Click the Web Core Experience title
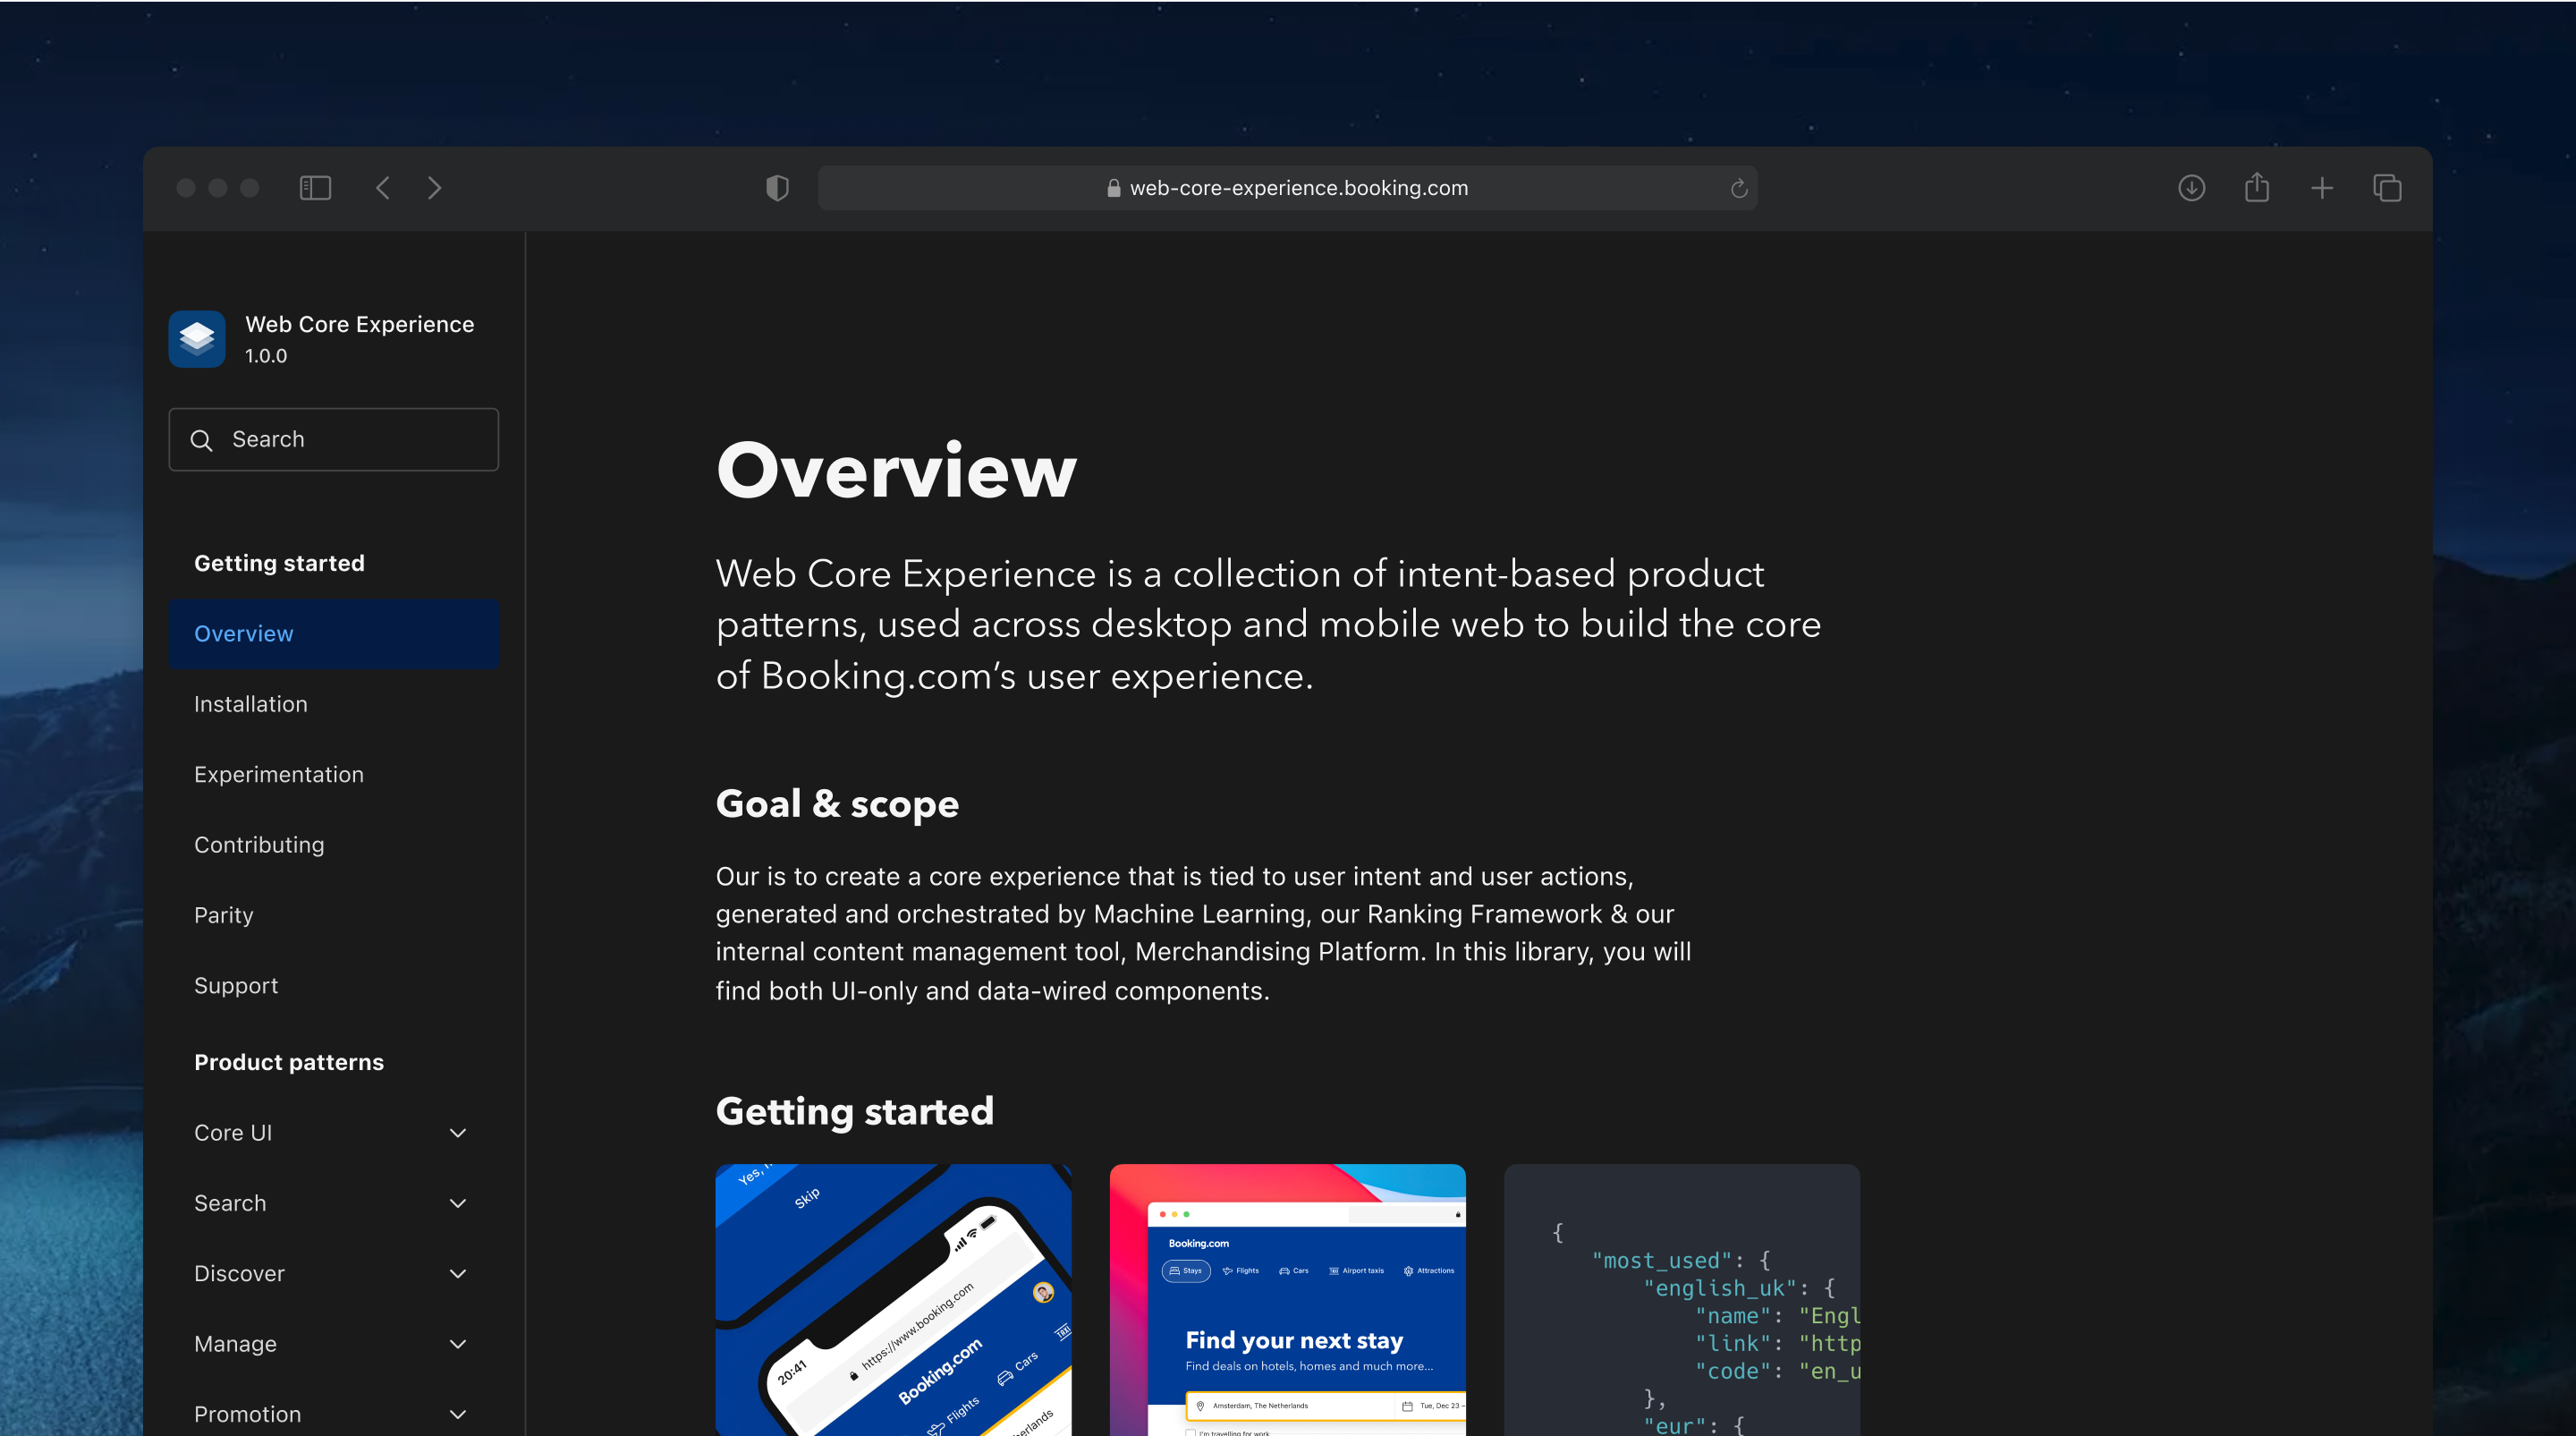The width and height of the screenshot is (2576, 1436). (x=360, y=324)
